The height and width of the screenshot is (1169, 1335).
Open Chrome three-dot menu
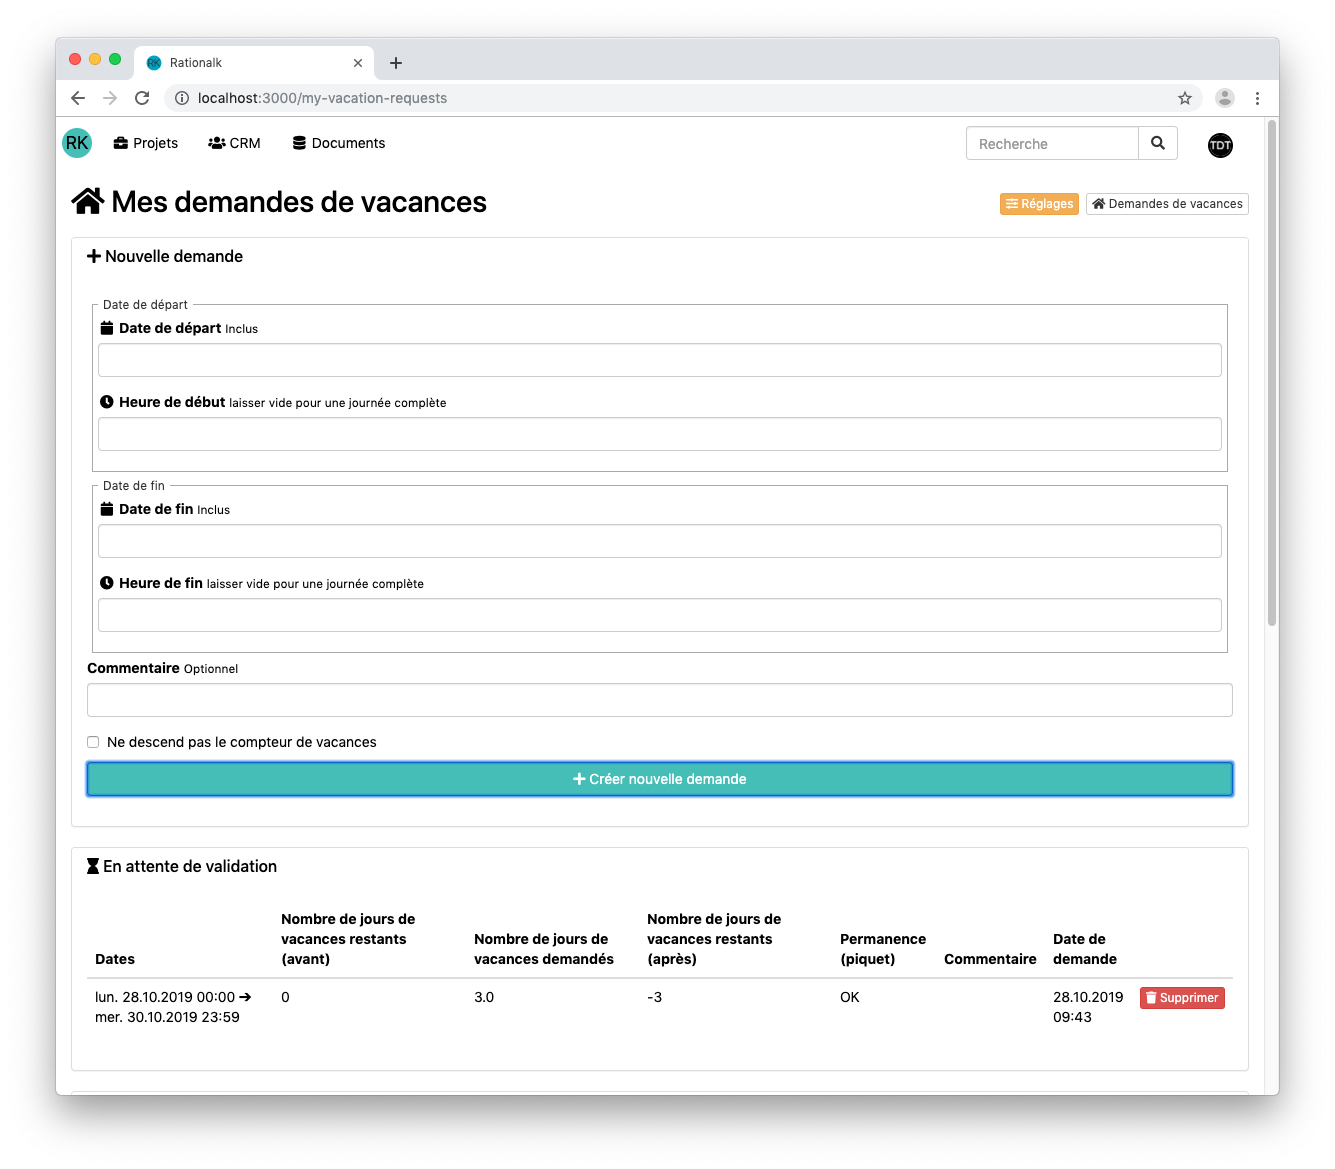tap(1257, 98)
